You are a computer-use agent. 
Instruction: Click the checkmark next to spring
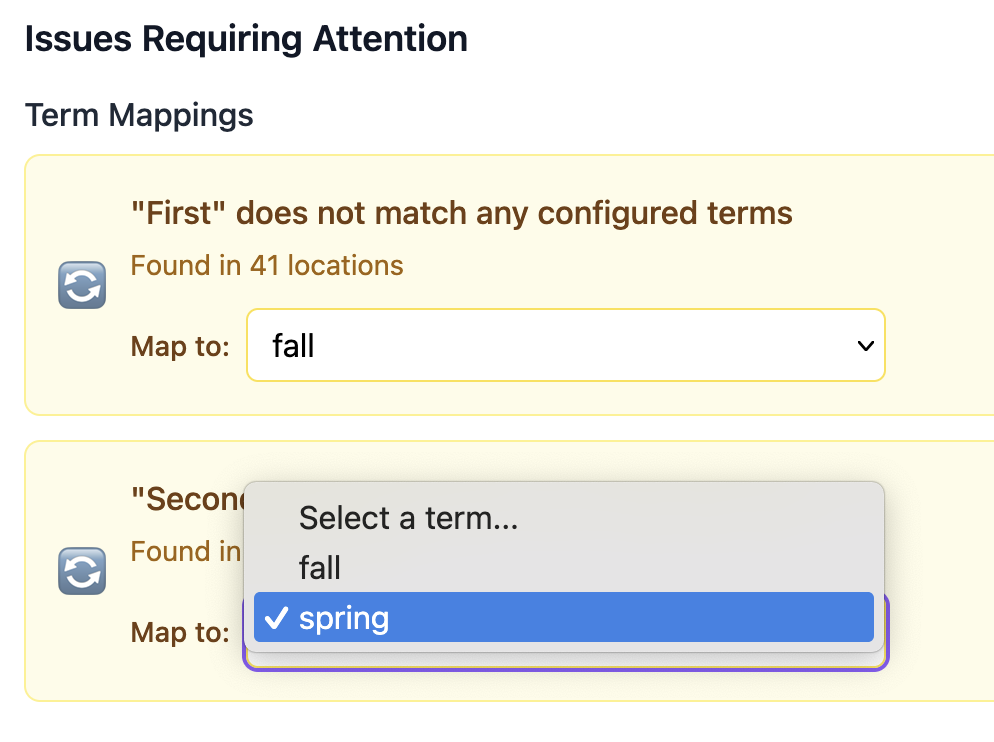click(273, 618)
